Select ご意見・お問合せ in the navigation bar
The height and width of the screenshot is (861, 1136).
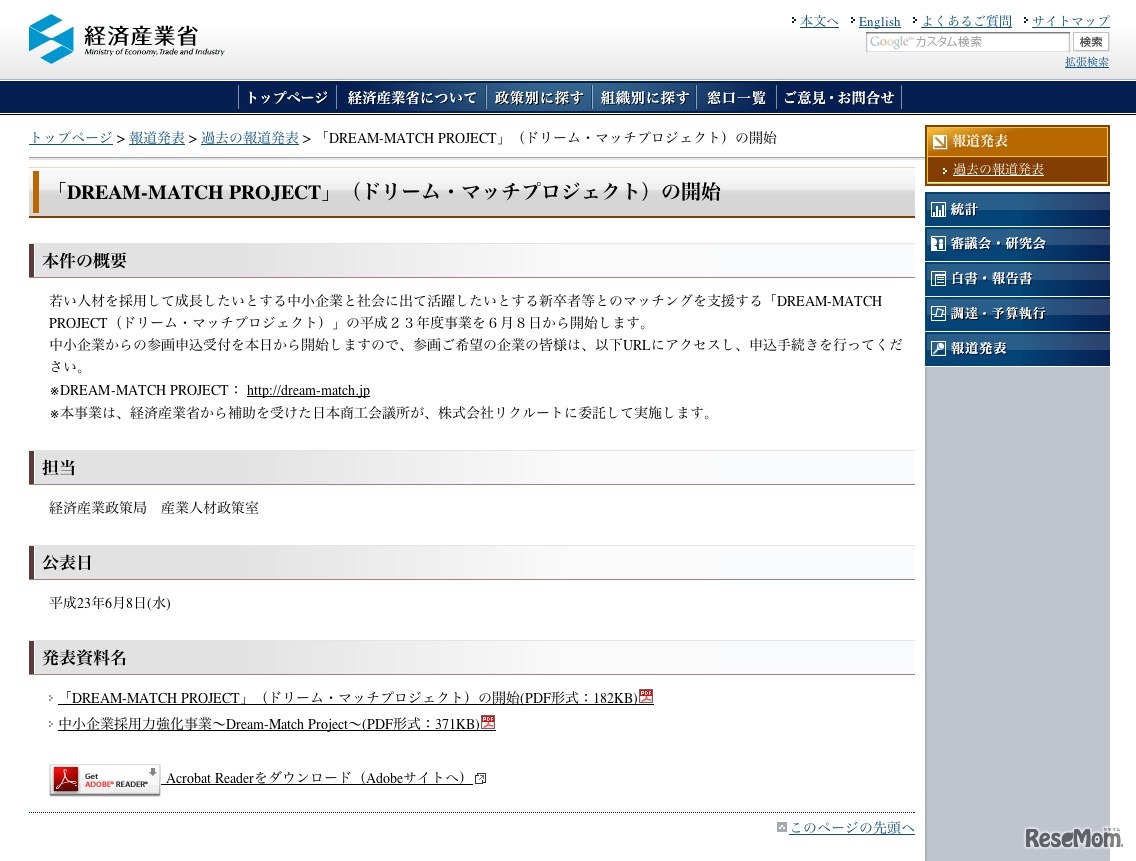838,97
